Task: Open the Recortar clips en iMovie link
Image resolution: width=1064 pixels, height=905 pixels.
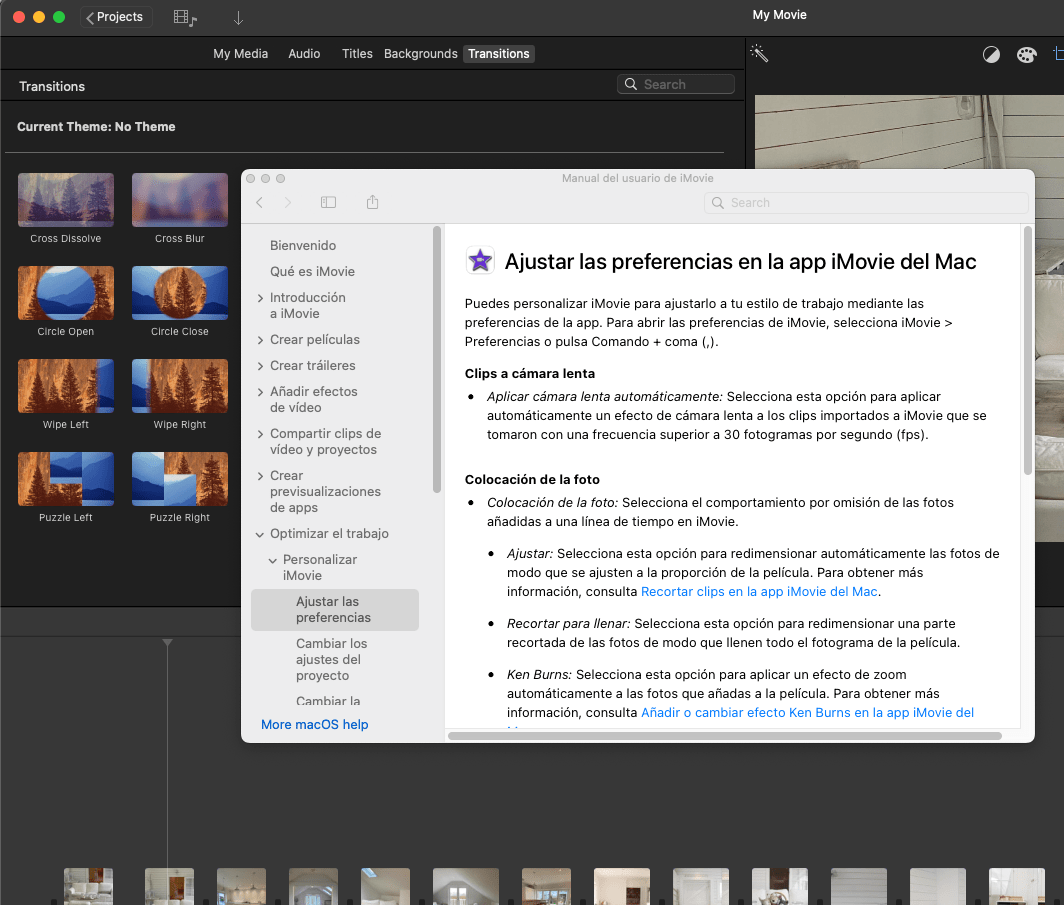Action: click(x=759, y=592)
